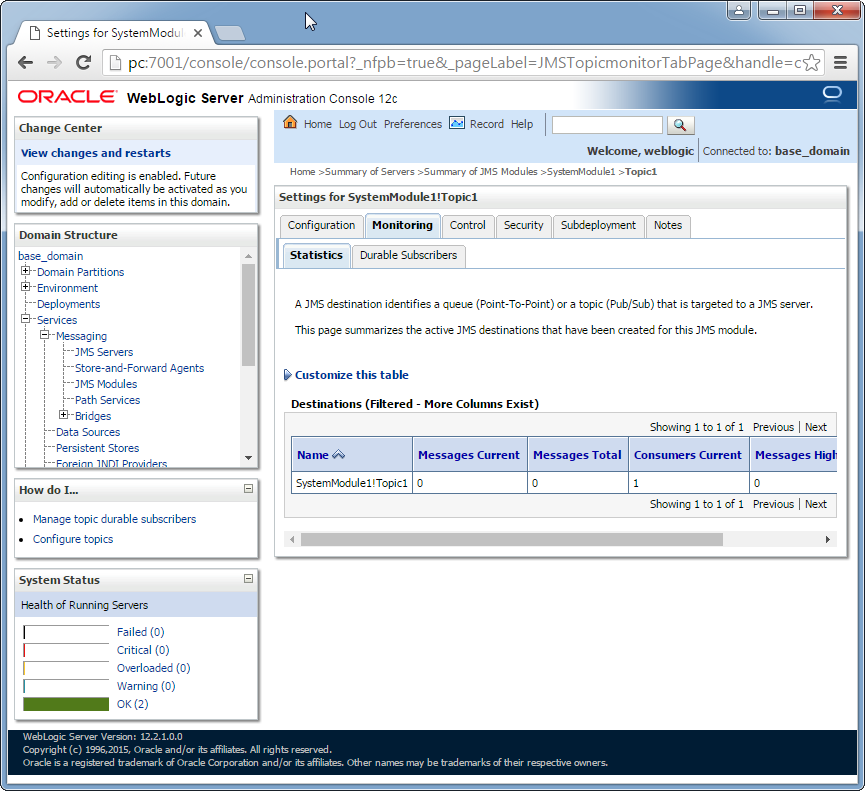Viewport: 865px width, 791px height.
Task: Click Domain Structure scroll down arrow
Action: [248, 458]
